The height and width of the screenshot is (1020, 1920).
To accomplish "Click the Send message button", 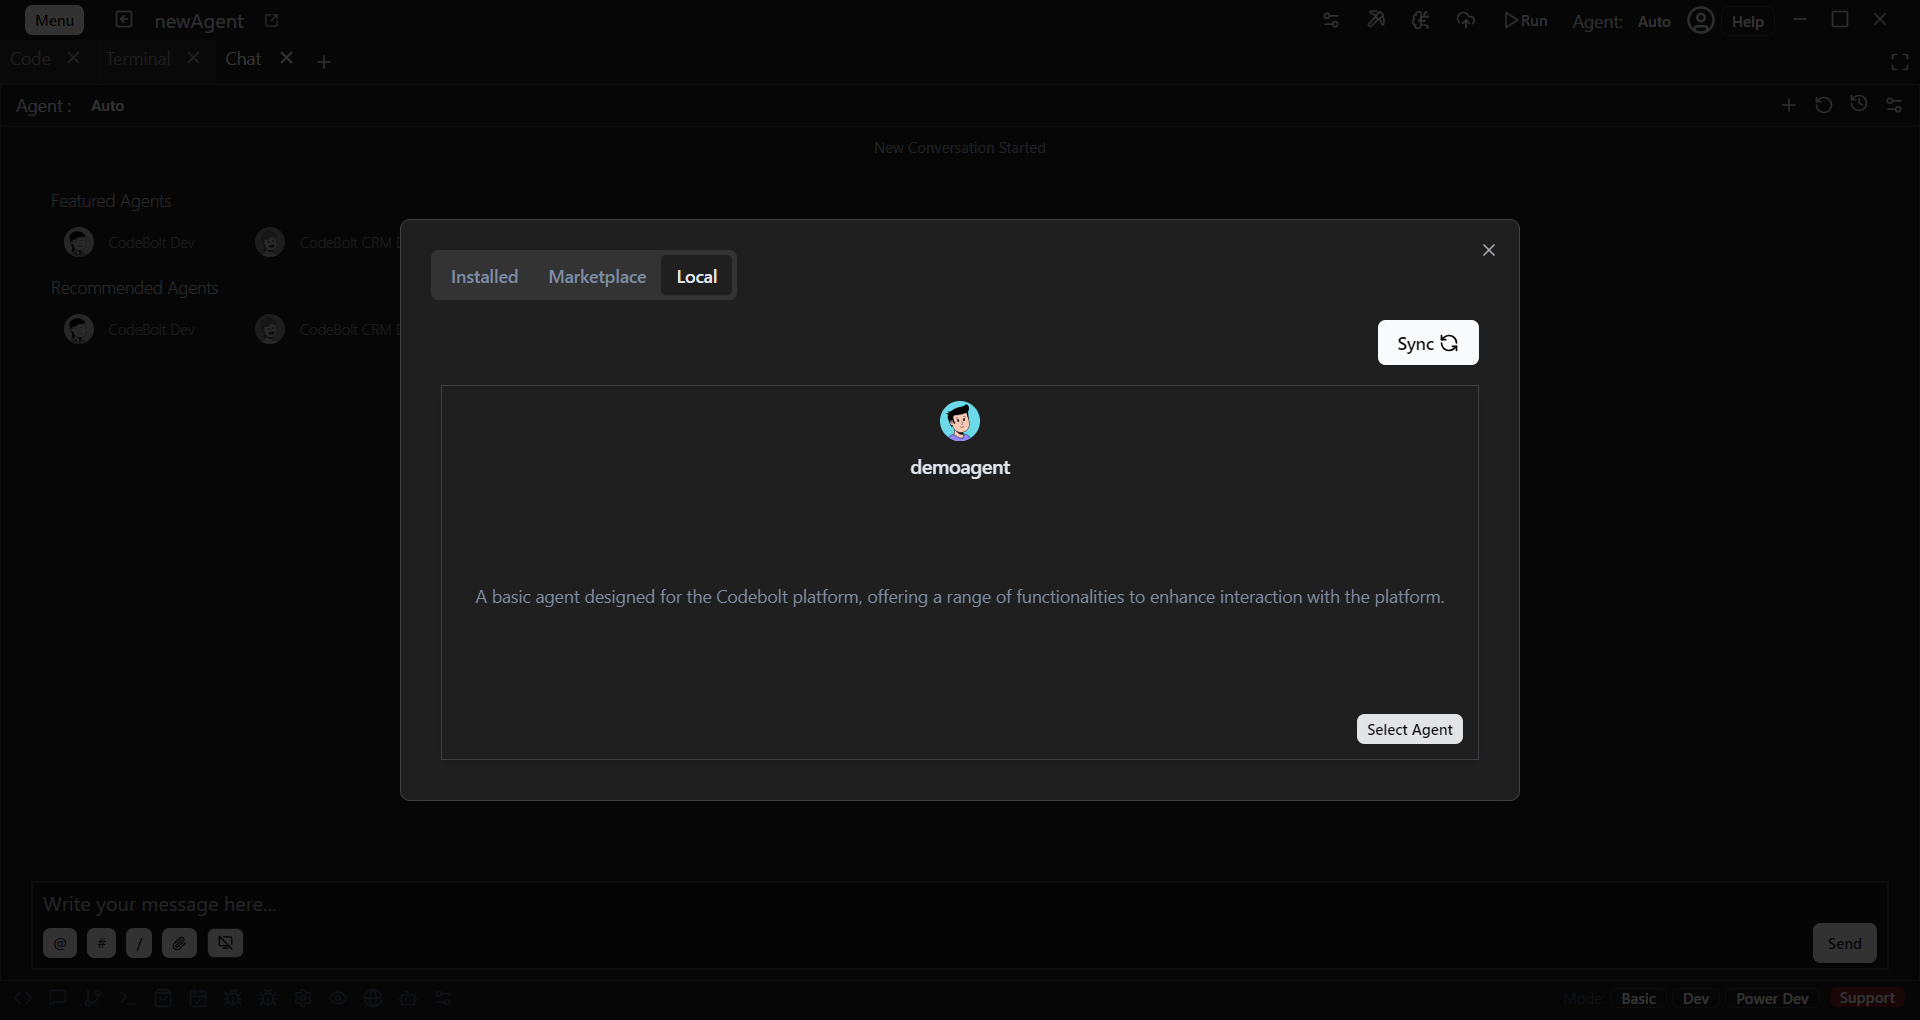I will pos(1844,943).
